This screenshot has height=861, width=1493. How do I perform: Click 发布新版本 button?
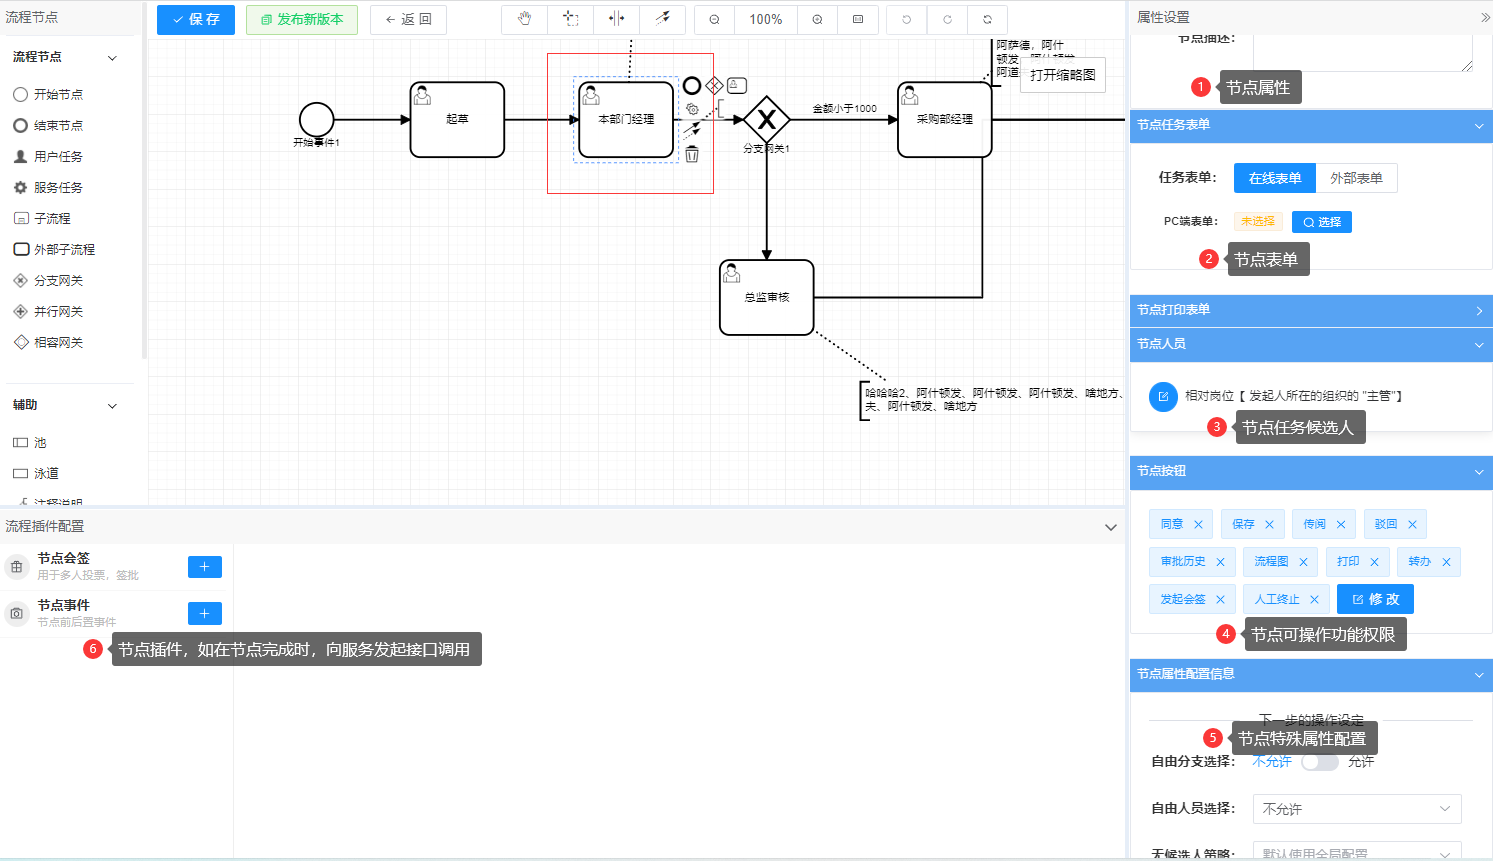pyautogui.click(x=302, y=19)
